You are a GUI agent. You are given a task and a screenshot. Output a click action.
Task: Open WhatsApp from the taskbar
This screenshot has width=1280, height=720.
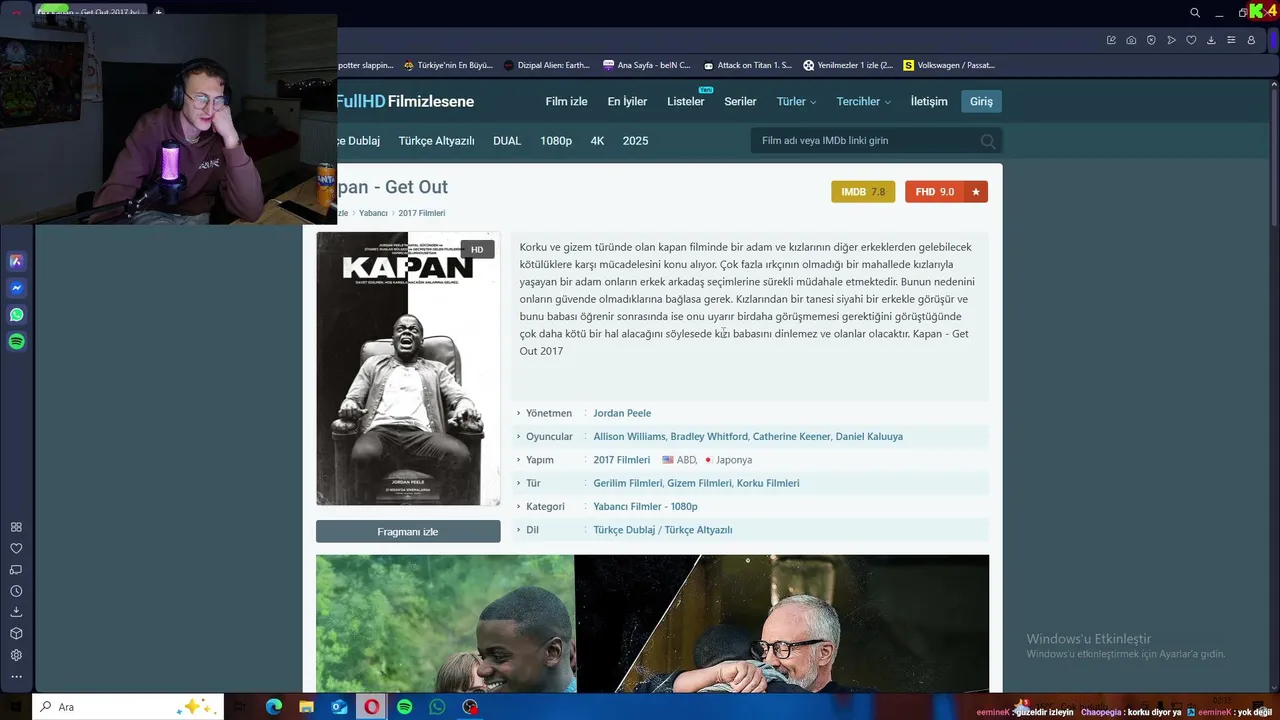pyautogui.click(x=437, y=707)
